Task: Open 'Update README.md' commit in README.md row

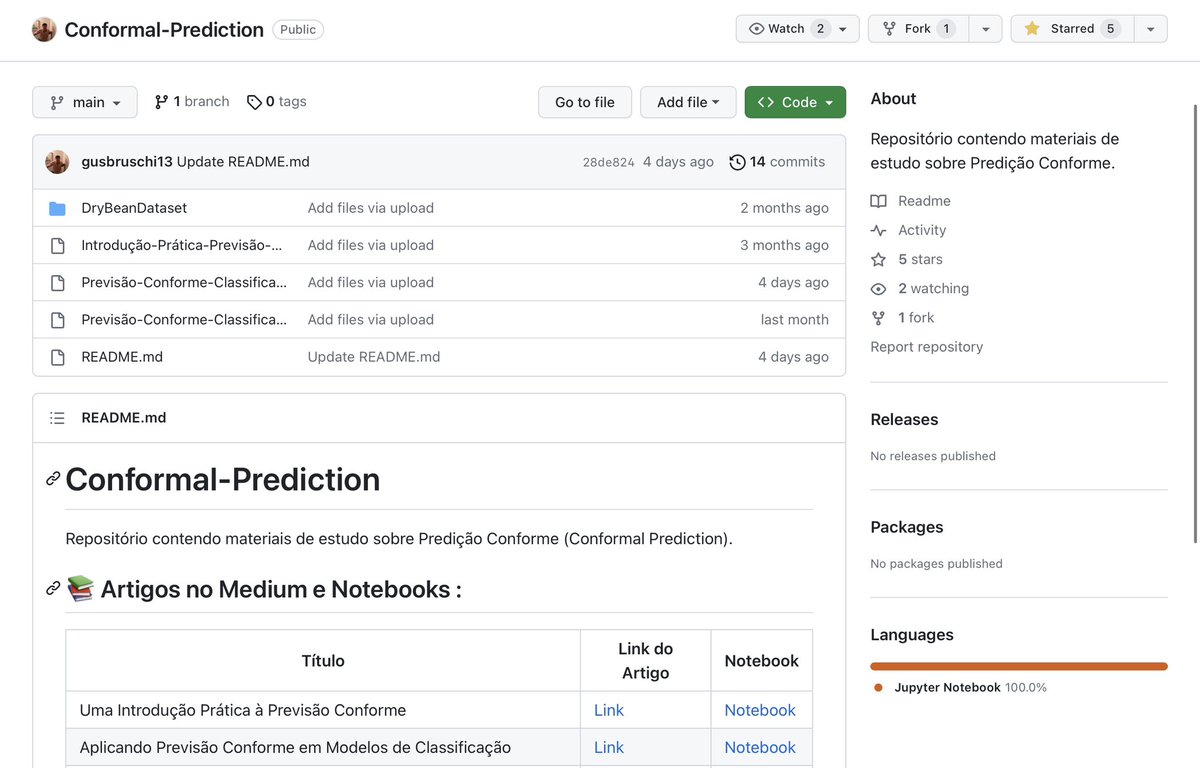Action: [374, 357]
